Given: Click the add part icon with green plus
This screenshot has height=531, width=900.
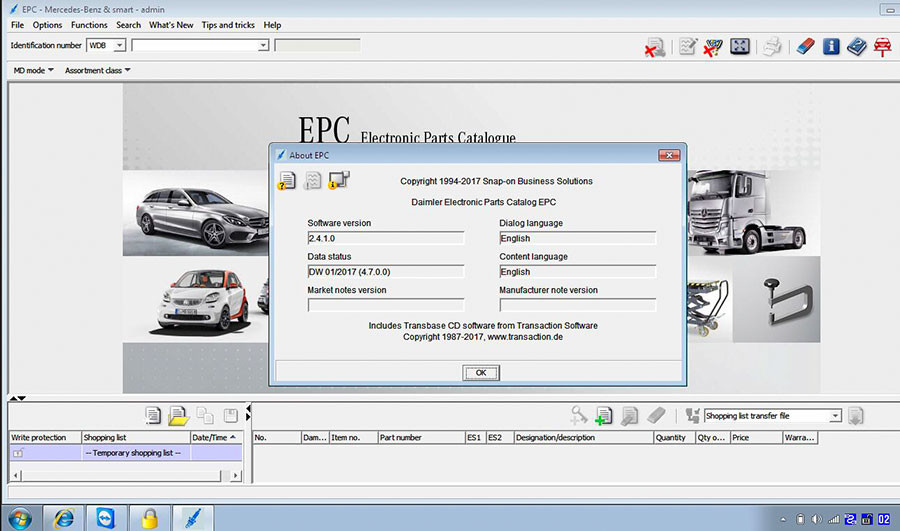Looking at the screenshot, I should pyautogui.click(x=603, y=416).
